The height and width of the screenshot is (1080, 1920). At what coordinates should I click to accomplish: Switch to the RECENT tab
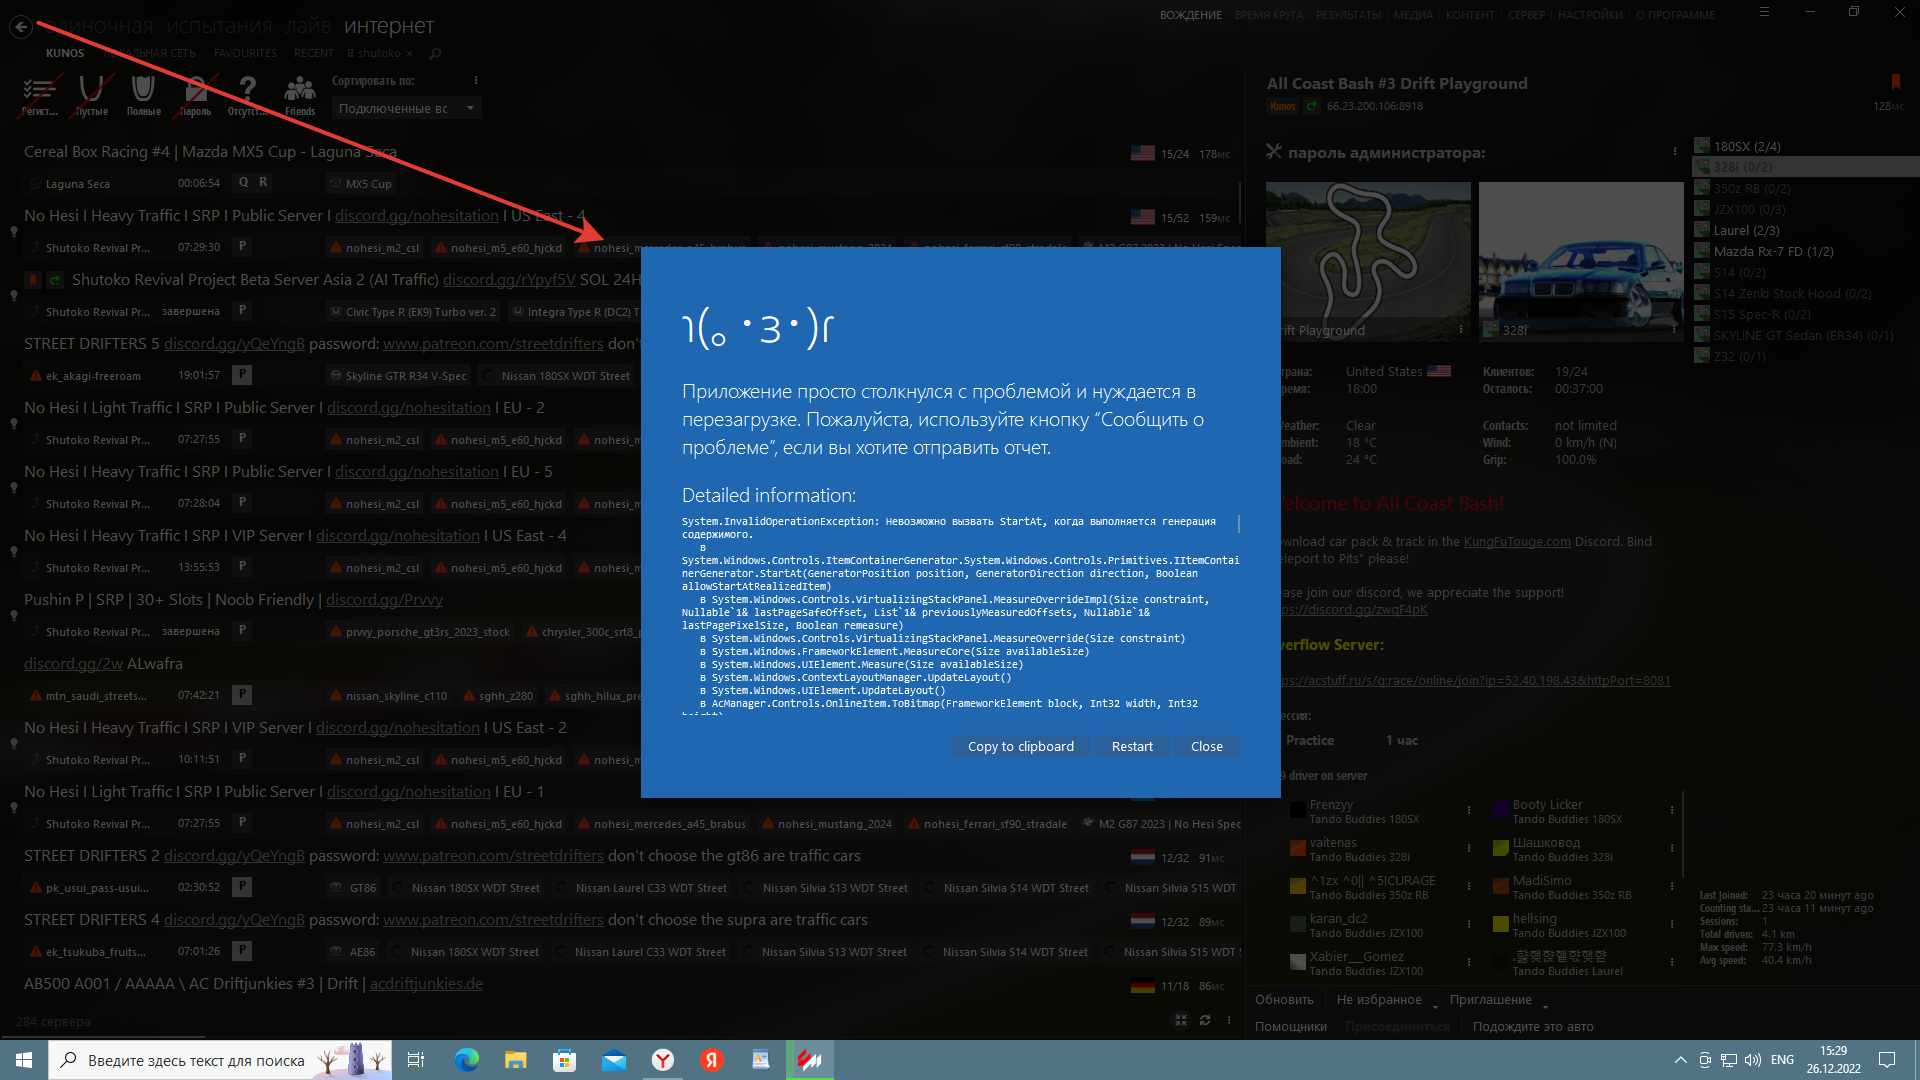[x=313, y=53]
